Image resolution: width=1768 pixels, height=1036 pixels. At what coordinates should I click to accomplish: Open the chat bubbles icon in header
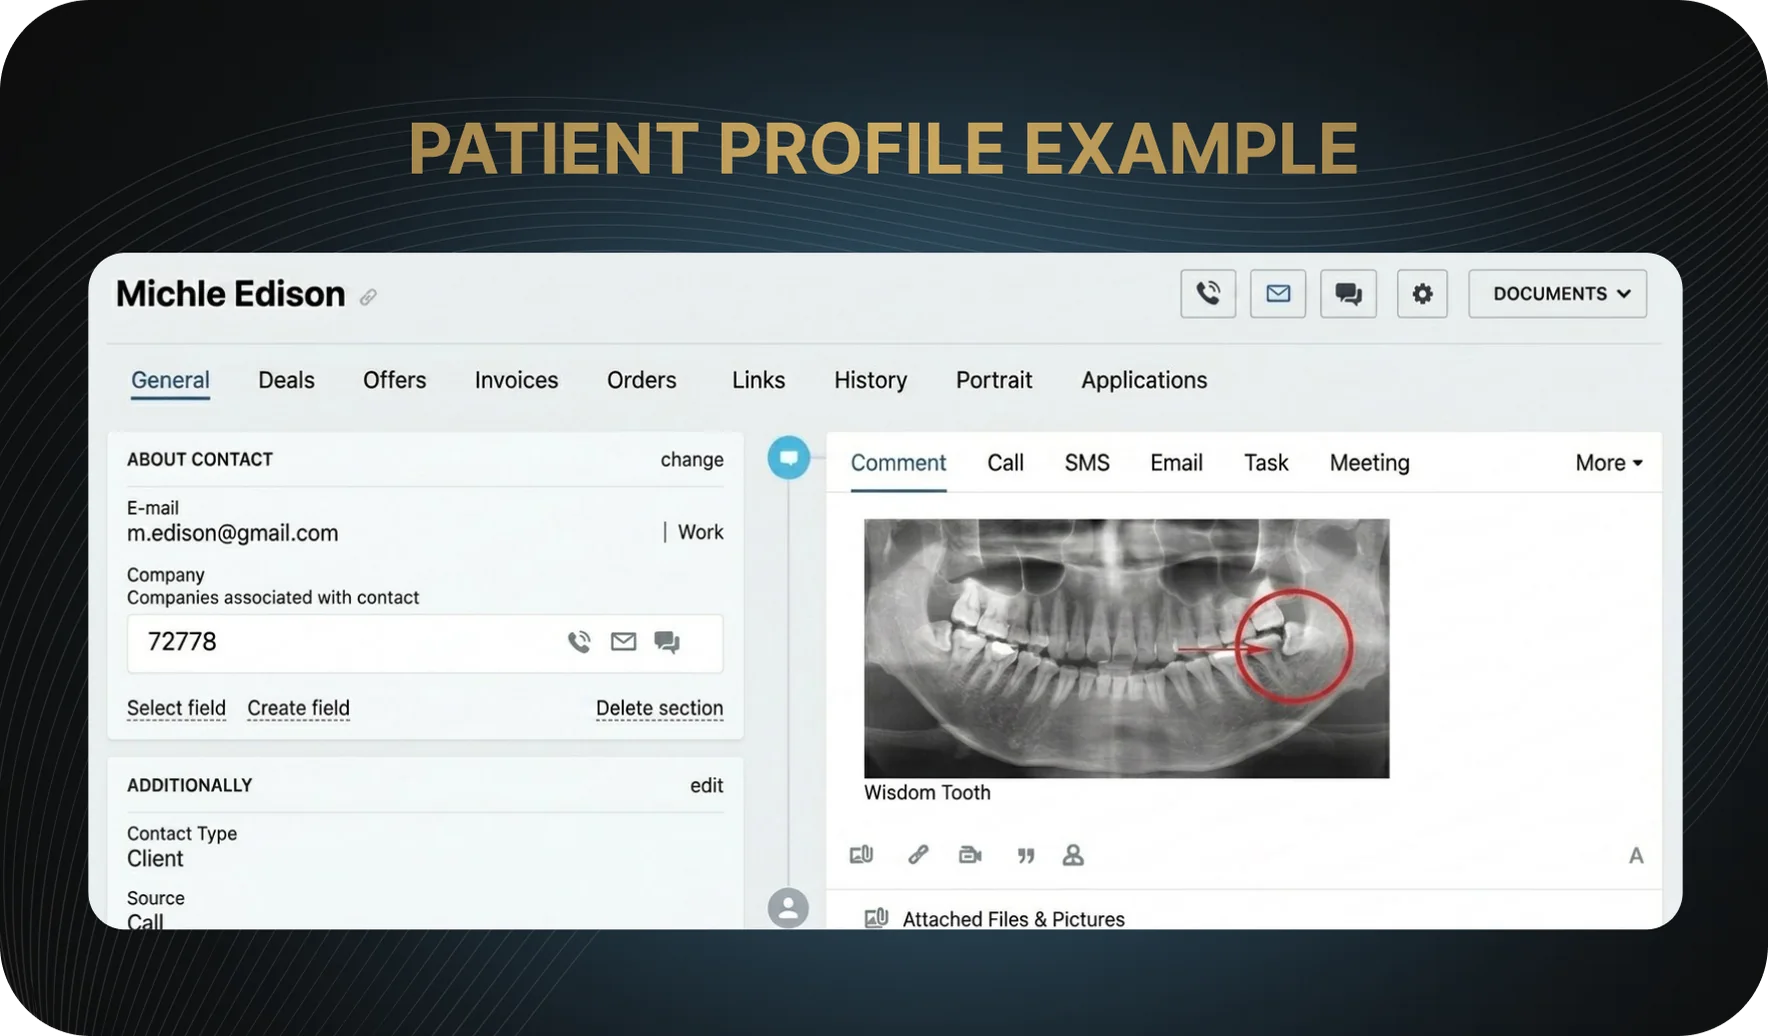[x=1348, y=294]
